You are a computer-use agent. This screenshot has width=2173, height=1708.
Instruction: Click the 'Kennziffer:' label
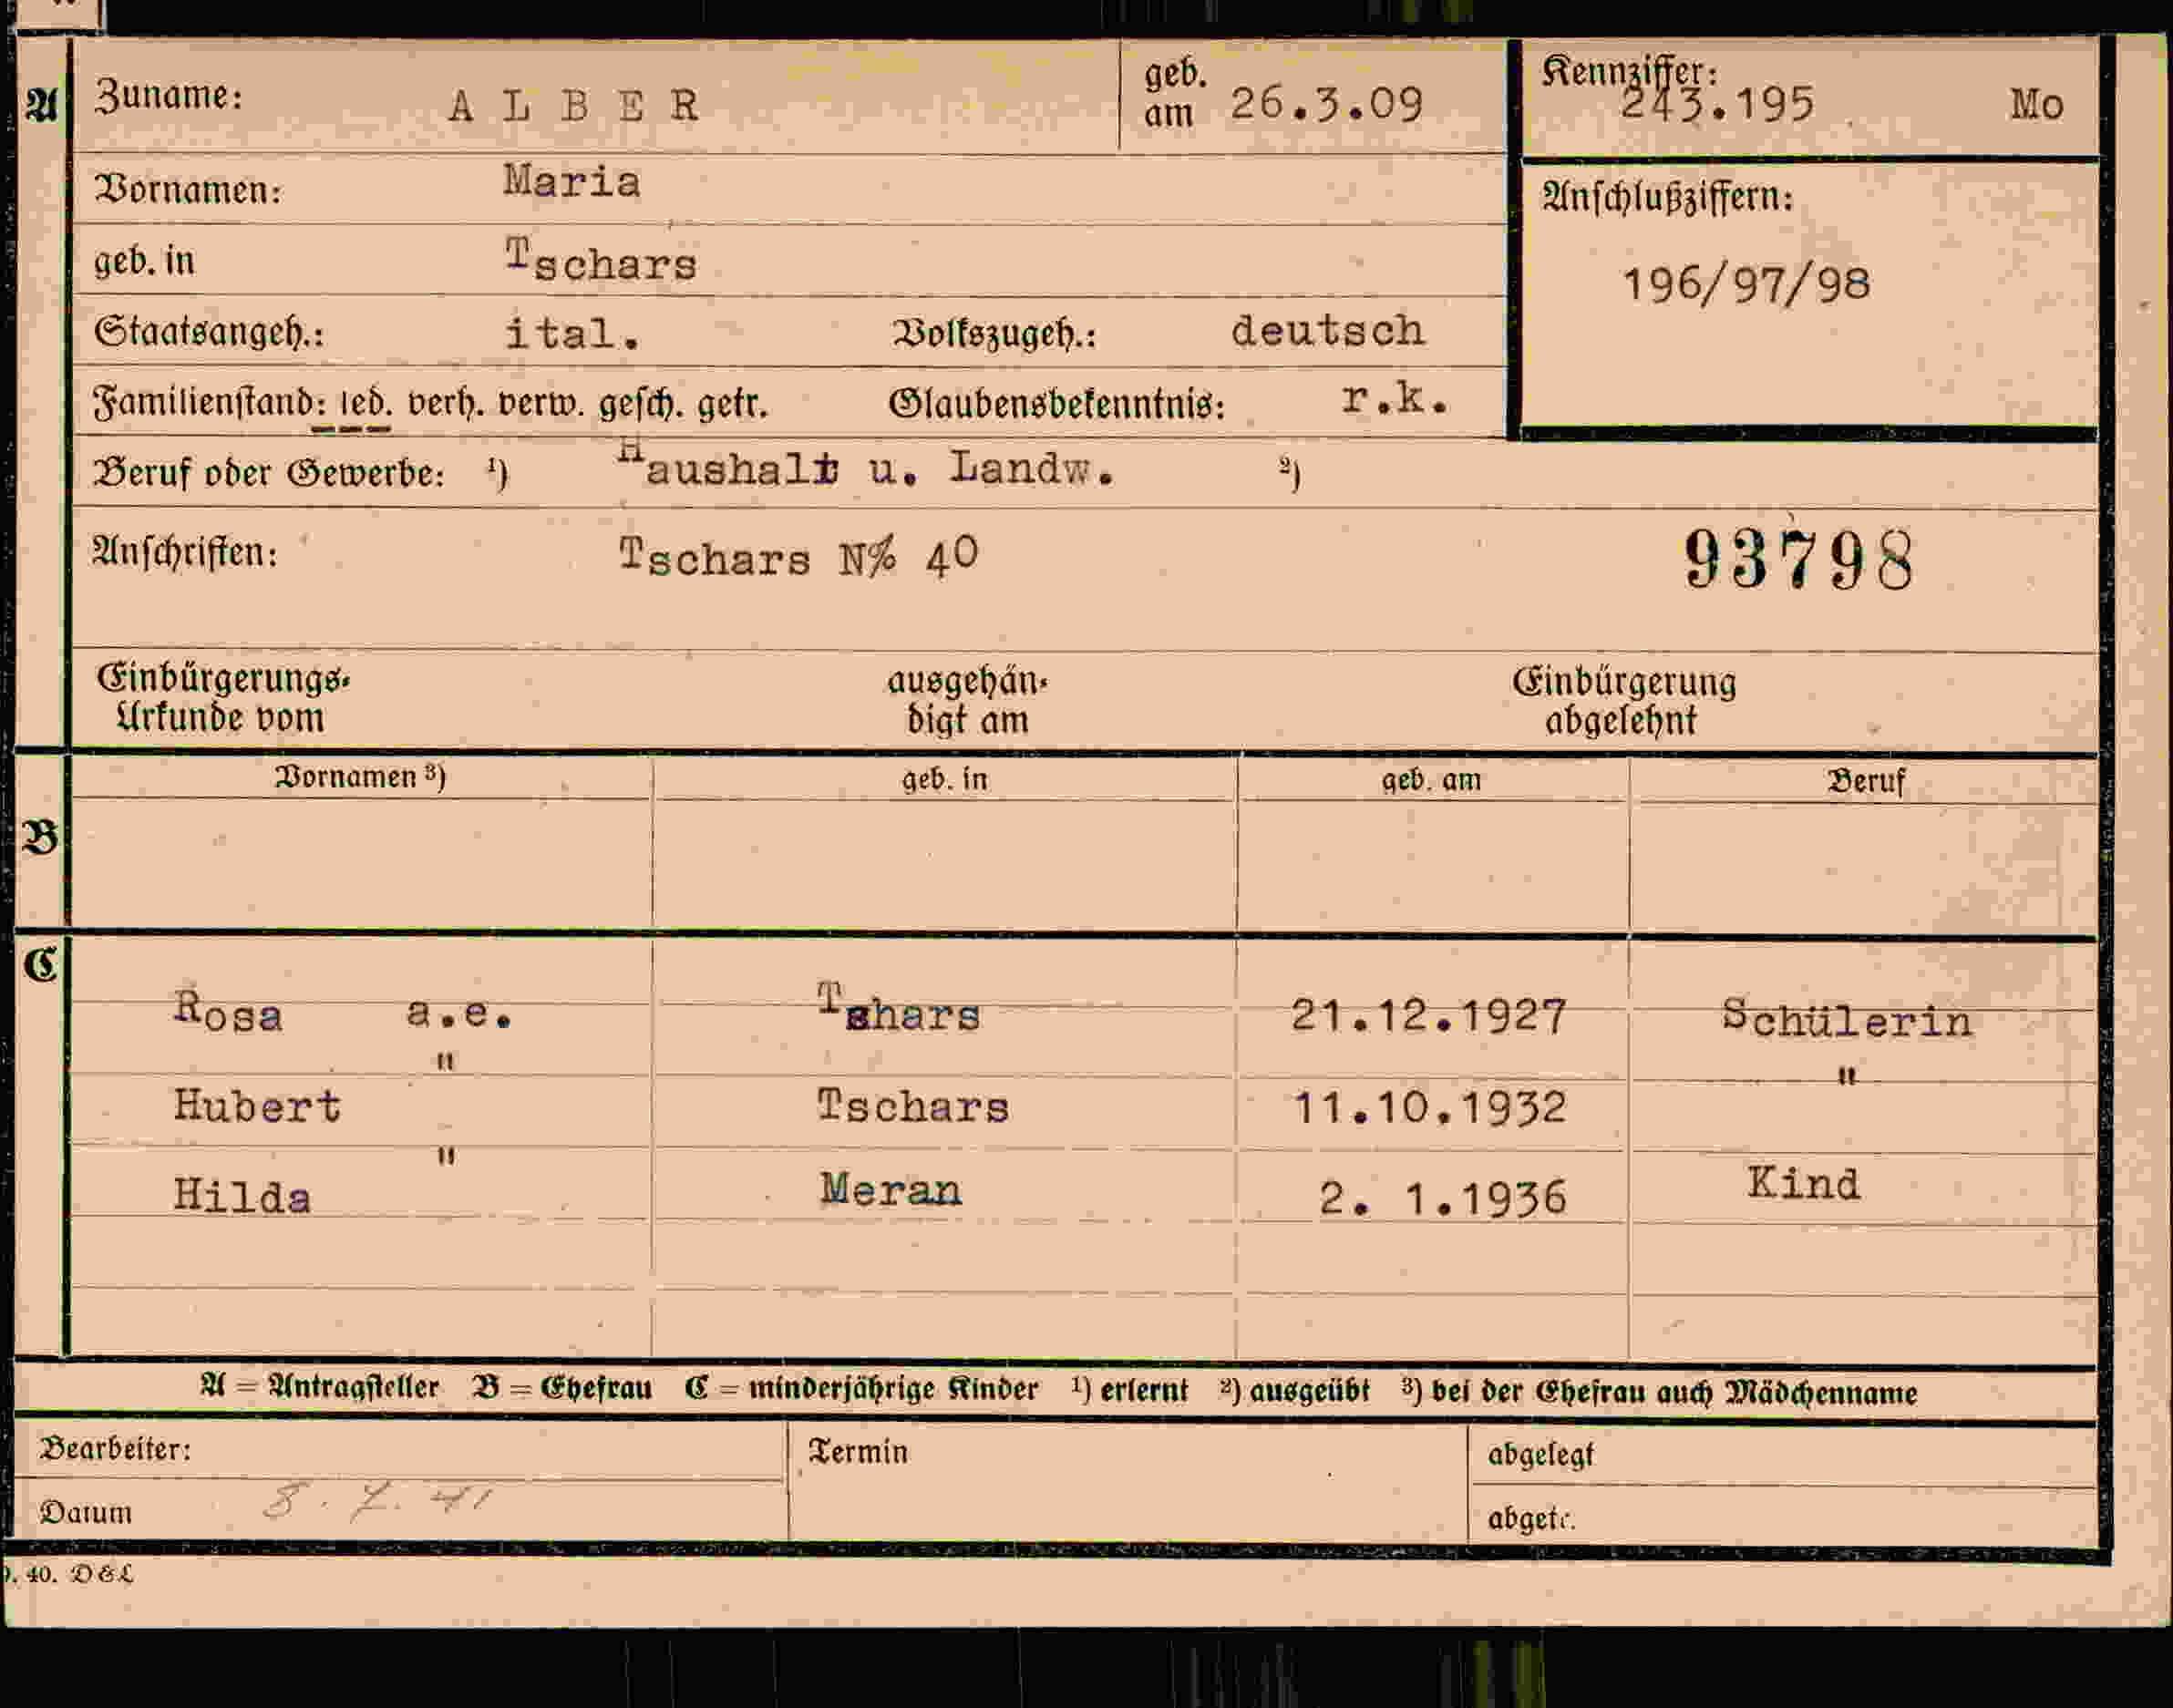tap(1629, 71)
